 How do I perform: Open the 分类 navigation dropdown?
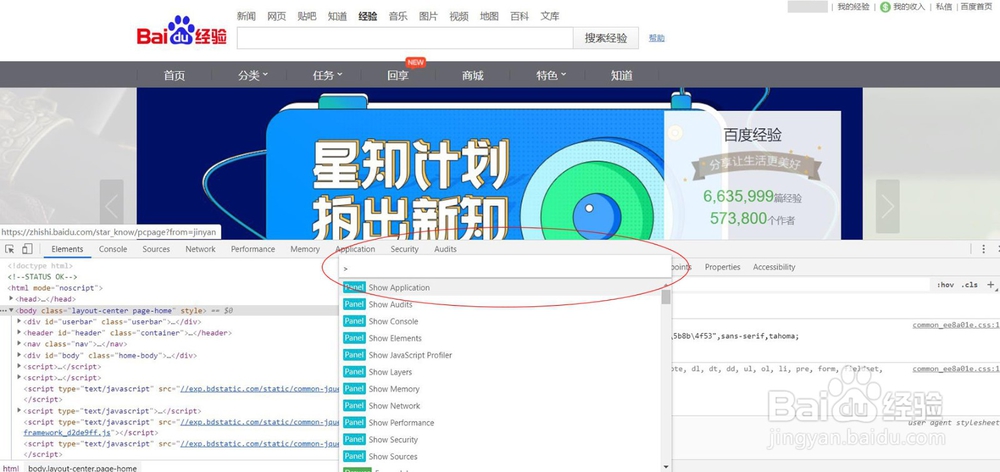click(x=253, y=75)
